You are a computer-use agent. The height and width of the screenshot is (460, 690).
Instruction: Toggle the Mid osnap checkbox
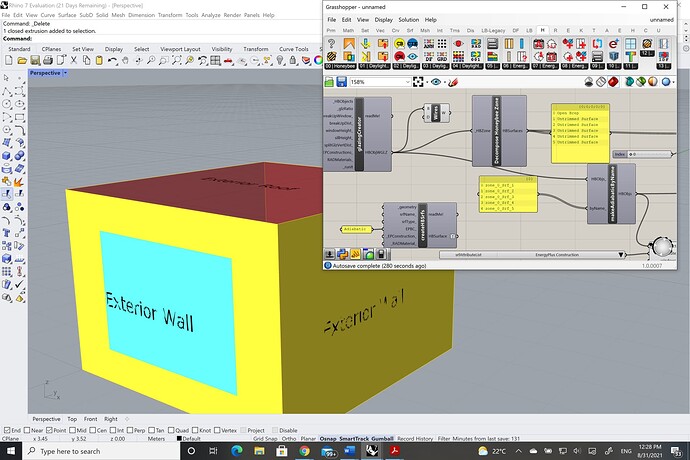[73, 430]
